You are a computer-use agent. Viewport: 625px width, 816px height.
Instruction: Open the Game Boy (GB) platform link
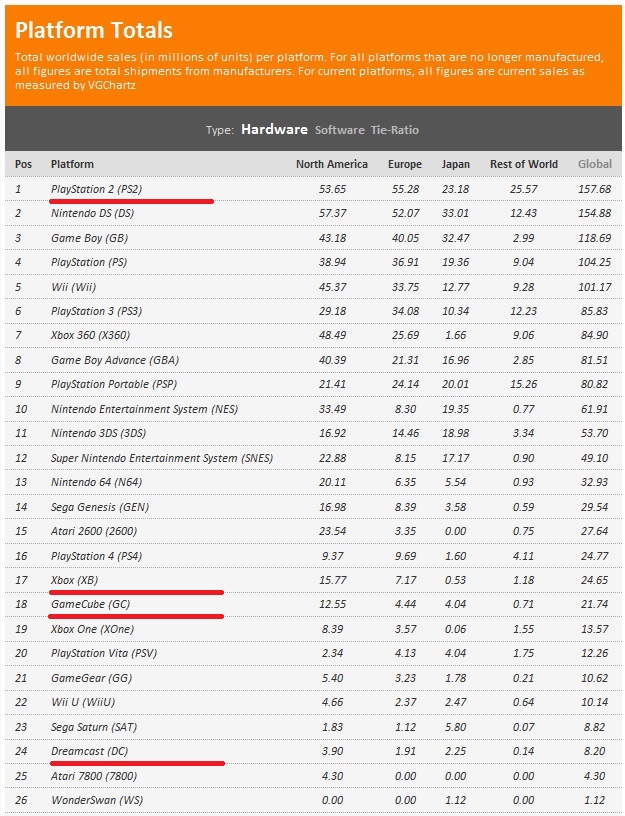pos(89,238)
